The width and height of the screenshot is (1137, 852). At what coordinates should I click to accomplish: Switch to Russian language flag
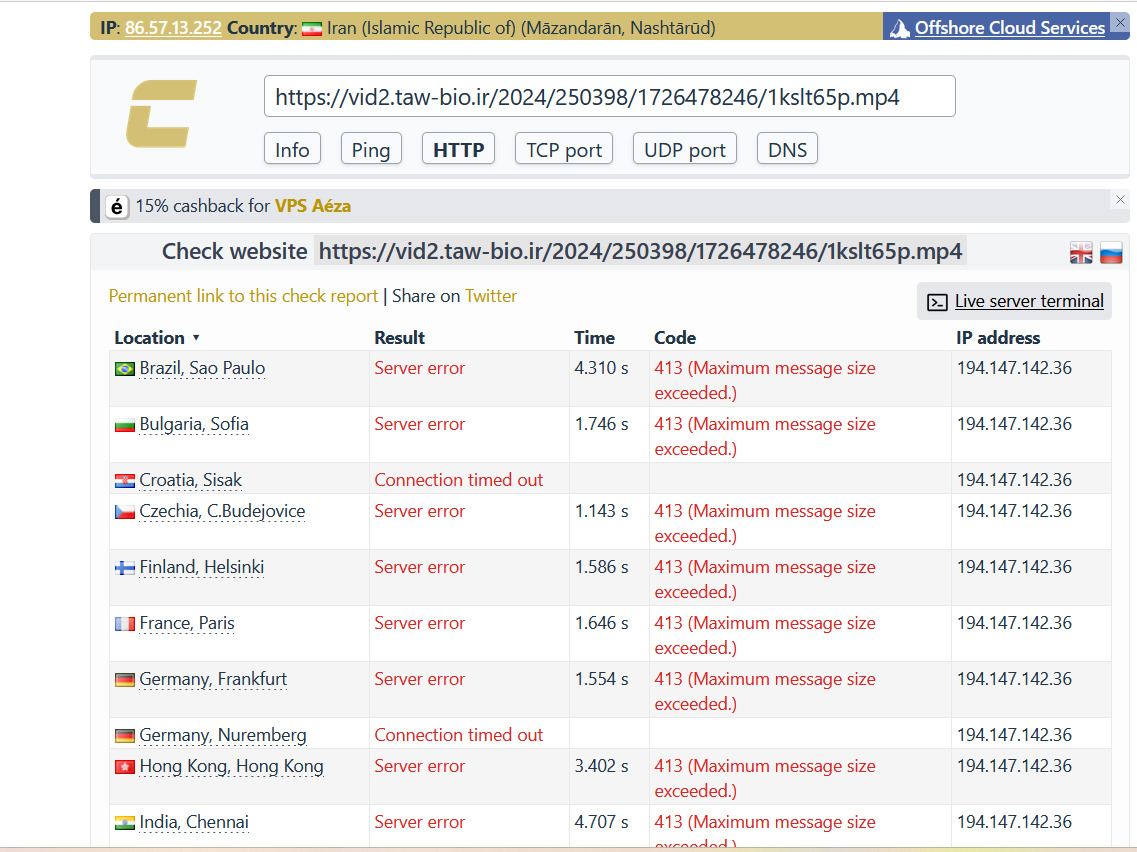(1111, 253)
